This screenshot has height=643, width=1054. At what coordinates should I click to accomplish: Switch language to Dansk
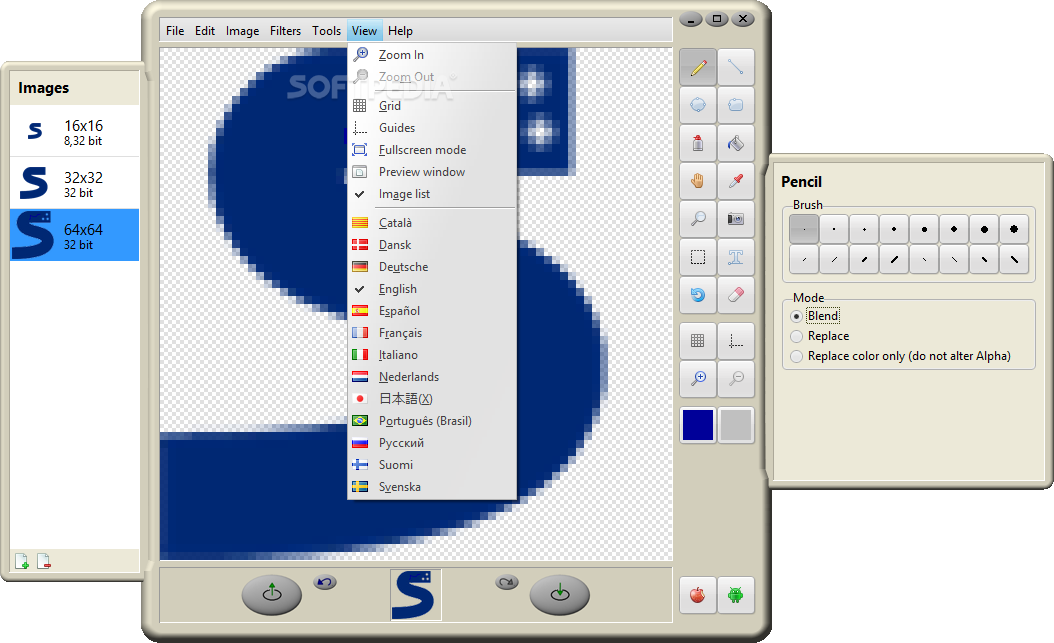(432, 245)
